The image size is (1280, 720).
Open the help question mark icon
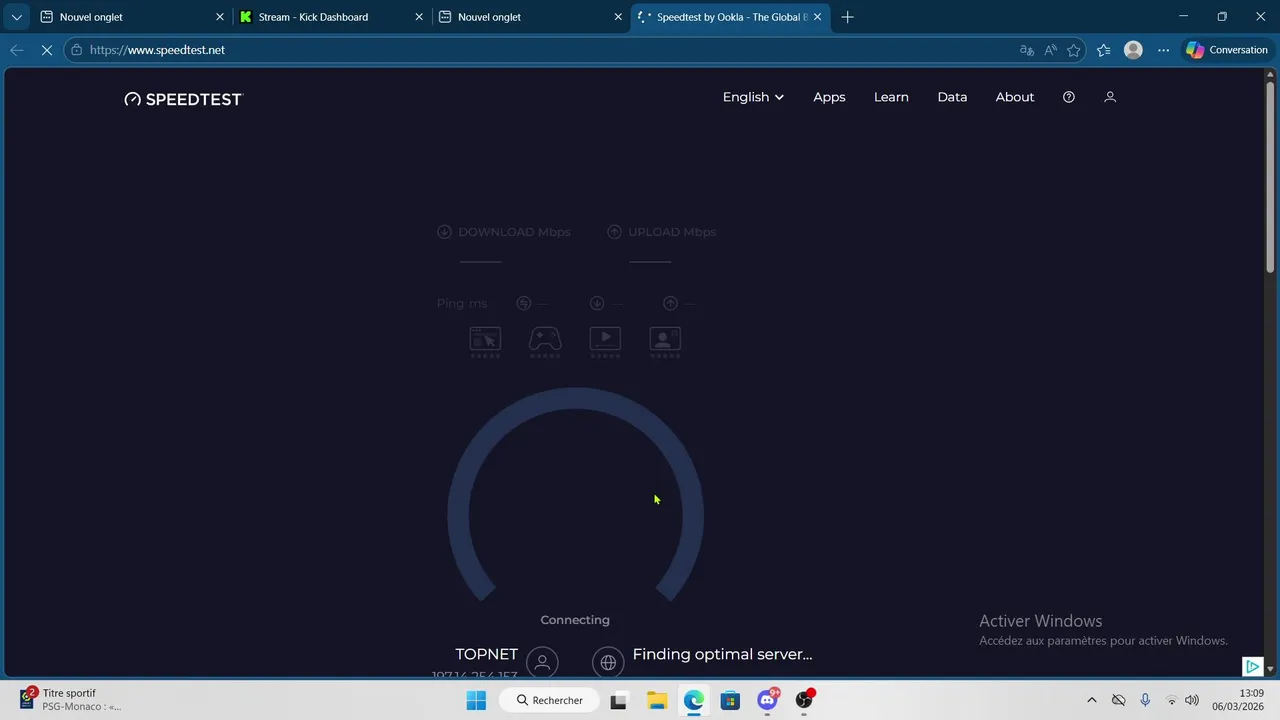[x=1069, y=97]
